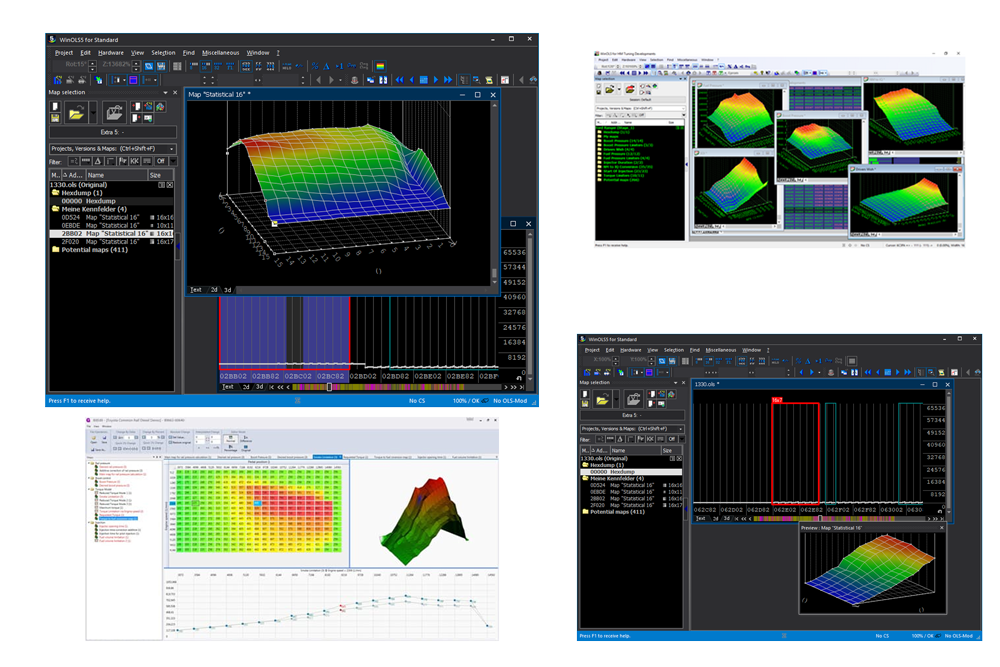This screenshot has width=1000, height=667.
Task: Click the Name column header in 3d-map window
Action: coord(117,175)
